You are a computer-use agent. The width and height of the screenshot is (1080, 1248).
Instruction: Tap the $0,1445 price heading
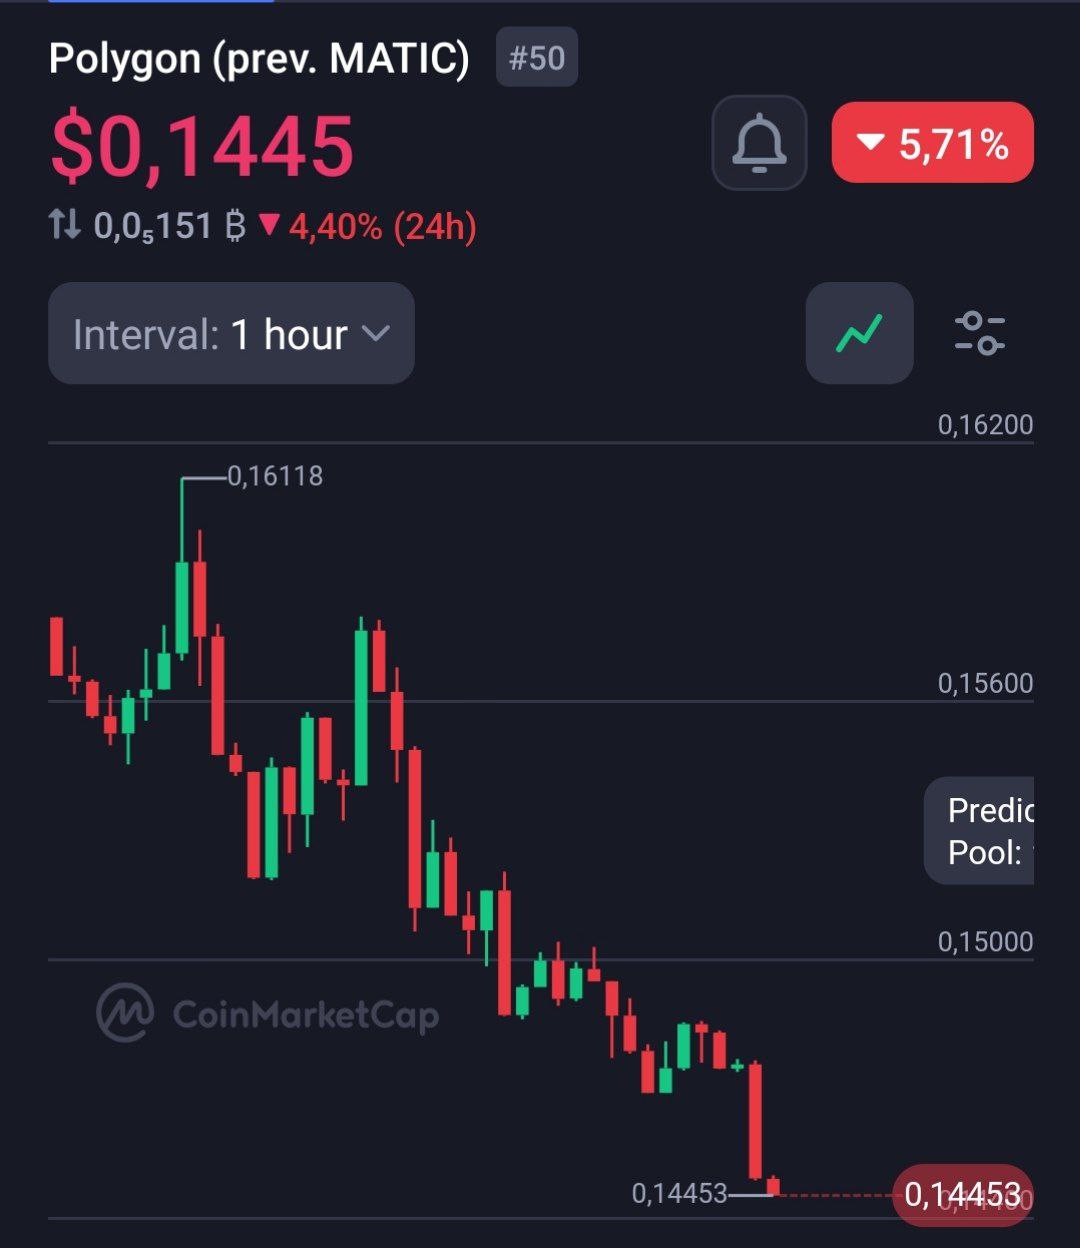point(202,146)
